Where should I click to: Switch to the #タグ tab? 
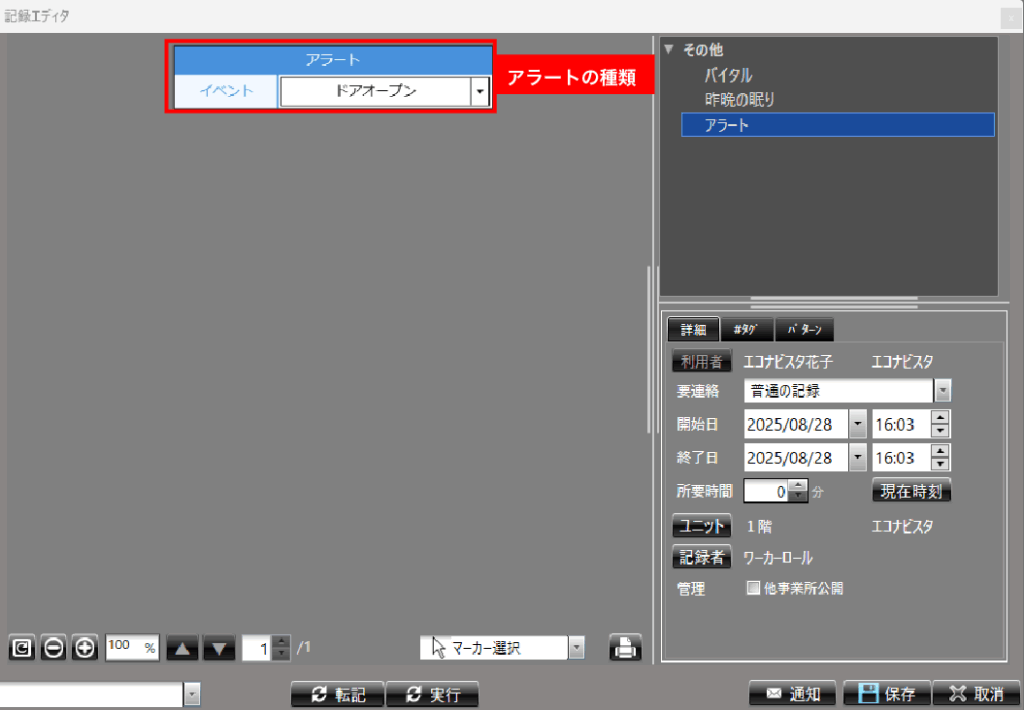[x=745, y=330]
